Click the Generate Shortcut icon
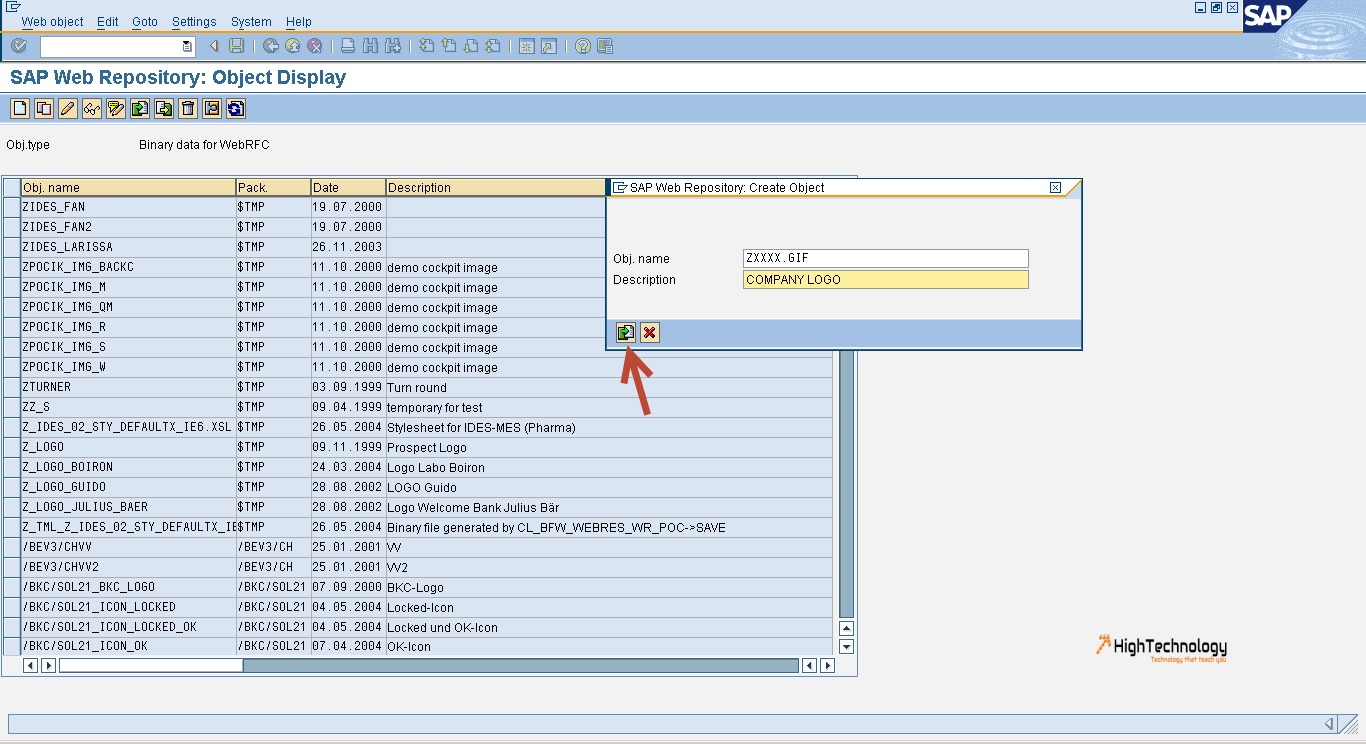Image resolution: width=1366 pixels, height=744 pixels. pos(549,46)
